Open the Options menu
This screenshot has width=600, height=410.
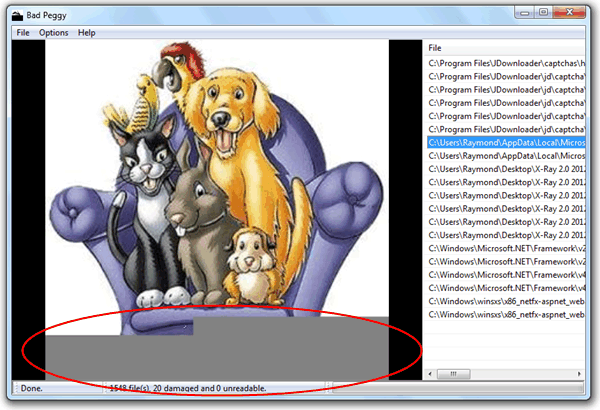click(x=54, y=33)
